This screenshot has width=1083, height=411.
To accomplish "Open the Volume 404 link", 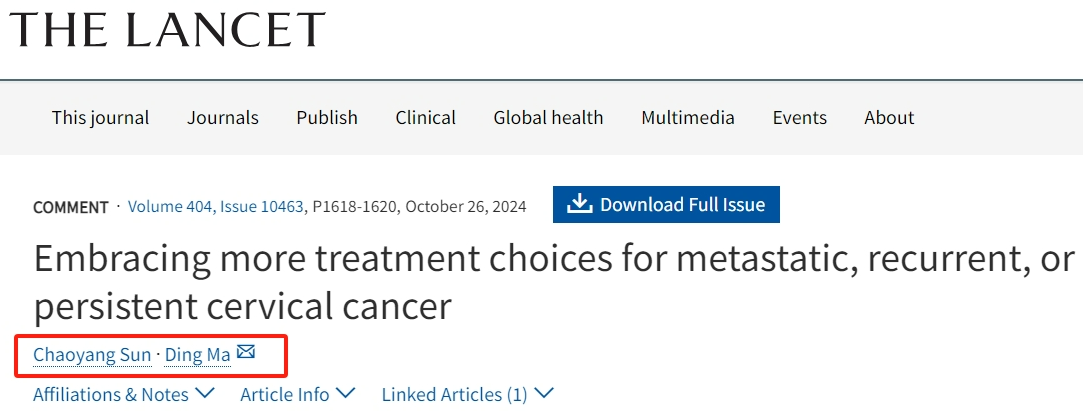I will [170, 207].
